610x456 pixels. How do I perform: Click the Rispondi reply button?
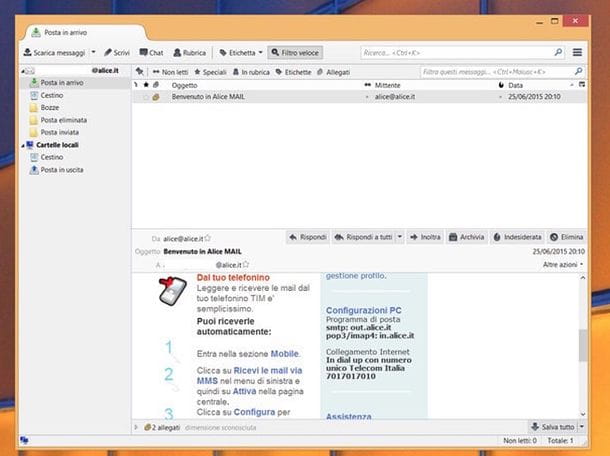point(308,237)
